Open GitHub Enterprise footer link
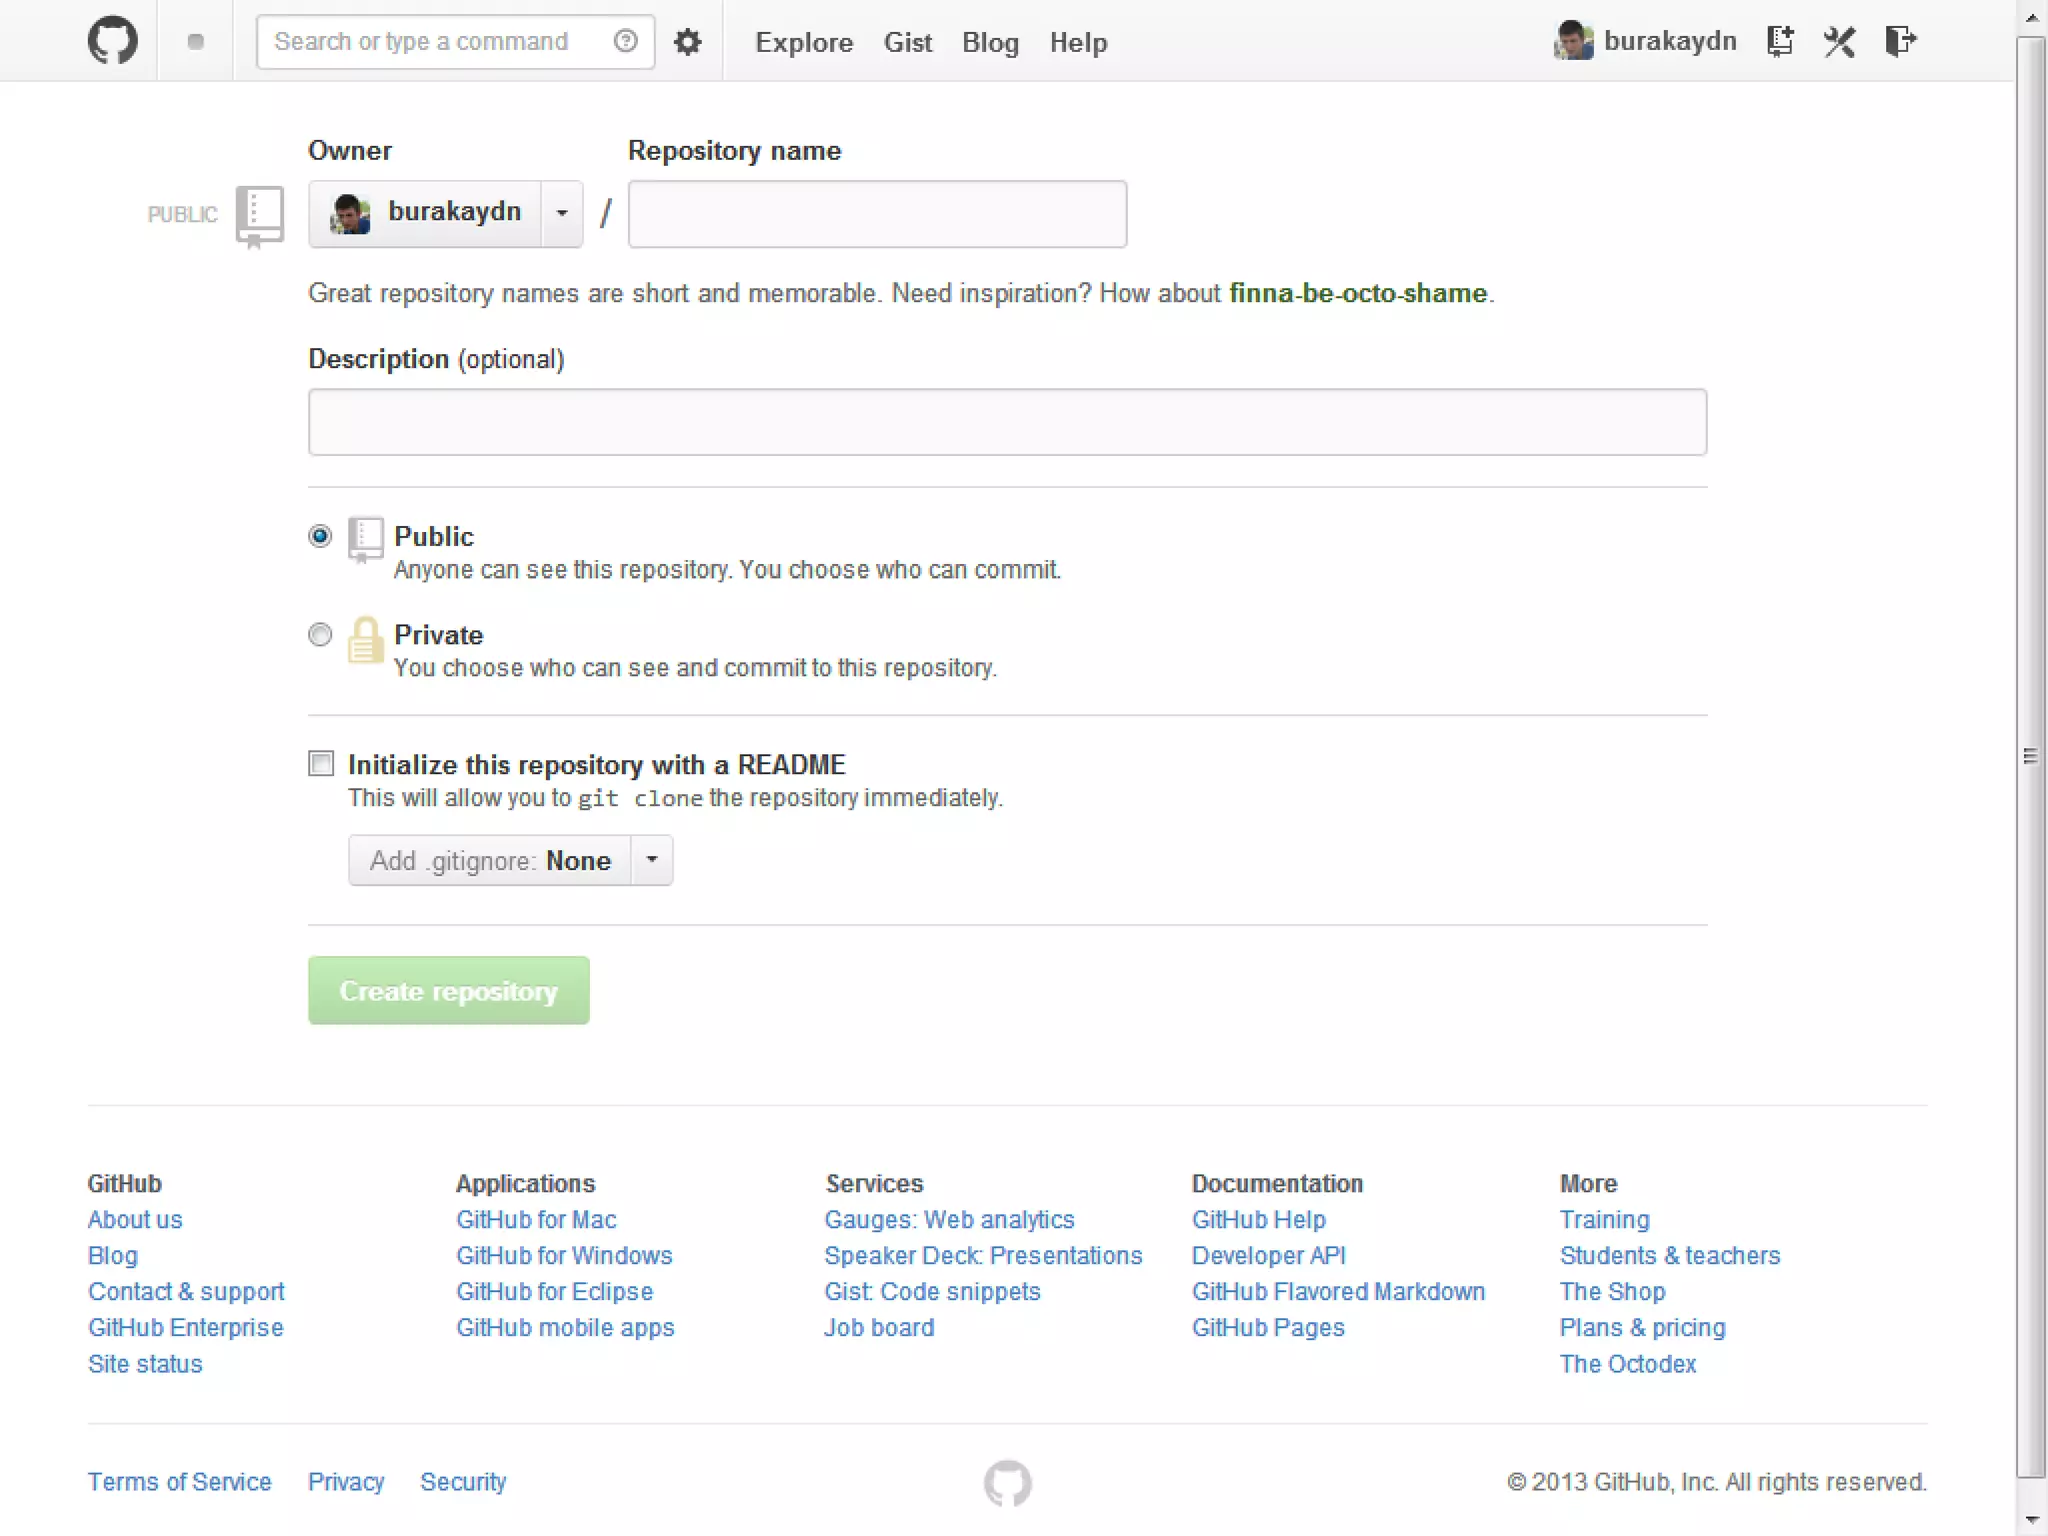 [186, 1328]
